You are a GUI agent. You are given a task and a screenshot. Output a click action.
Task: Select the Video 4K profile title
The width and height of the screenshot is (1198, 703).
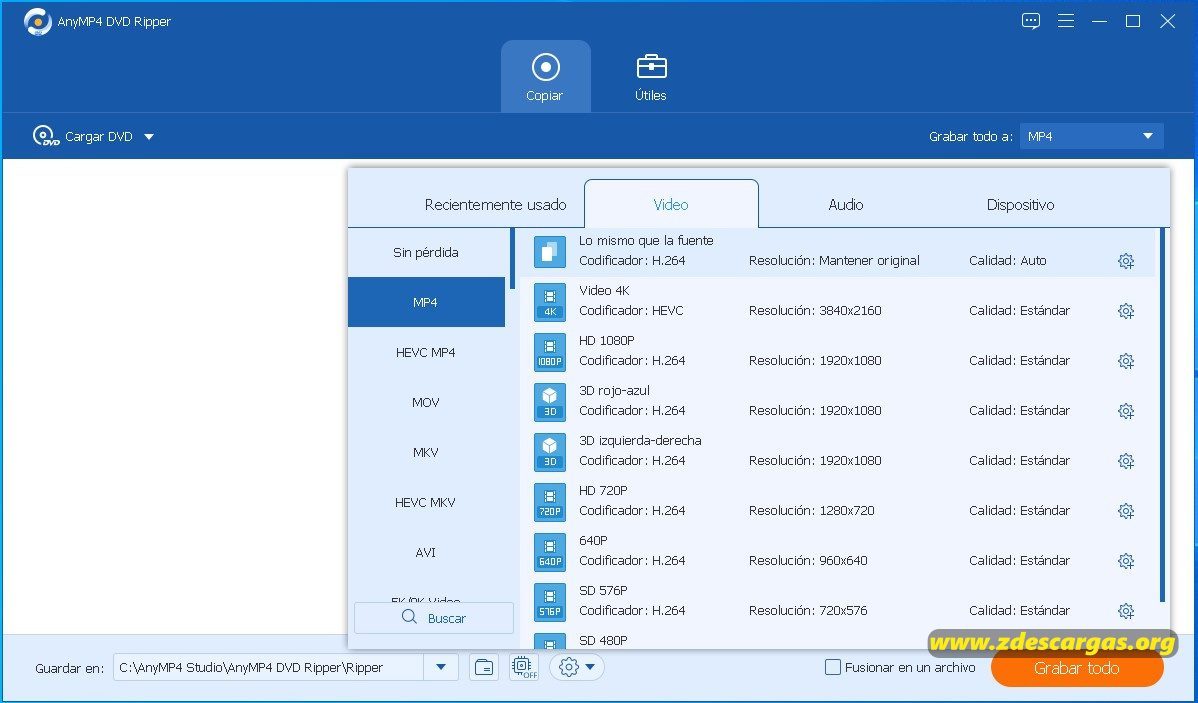pyautogui.click(x=604, y=290)
